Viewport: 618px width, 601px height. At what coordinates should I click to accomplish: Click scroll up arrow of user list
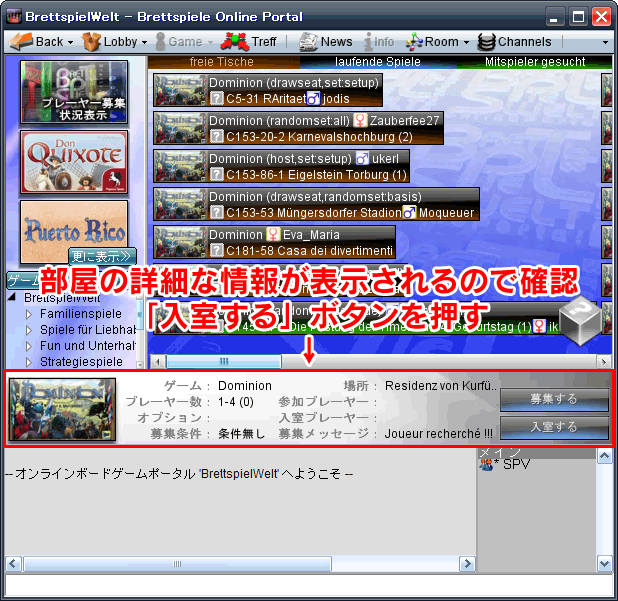click(x=605, y=456)
